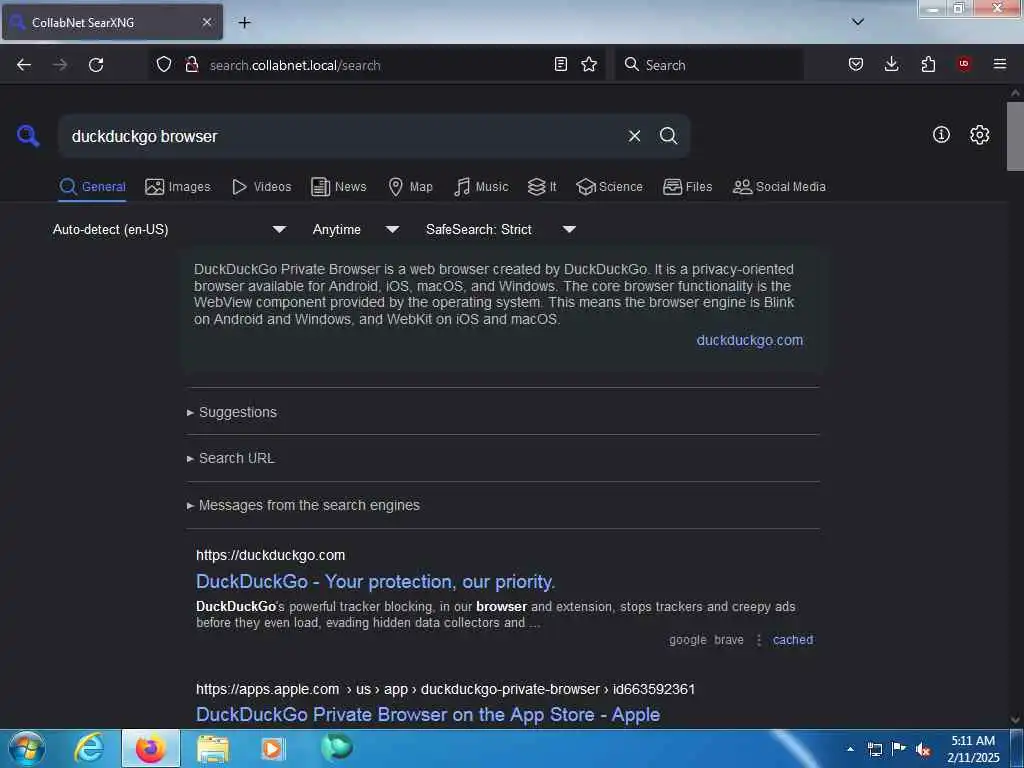This screenshot has width=1024, height=768.
Task: Click the Action Center flag icon
Action: (899, 749)
